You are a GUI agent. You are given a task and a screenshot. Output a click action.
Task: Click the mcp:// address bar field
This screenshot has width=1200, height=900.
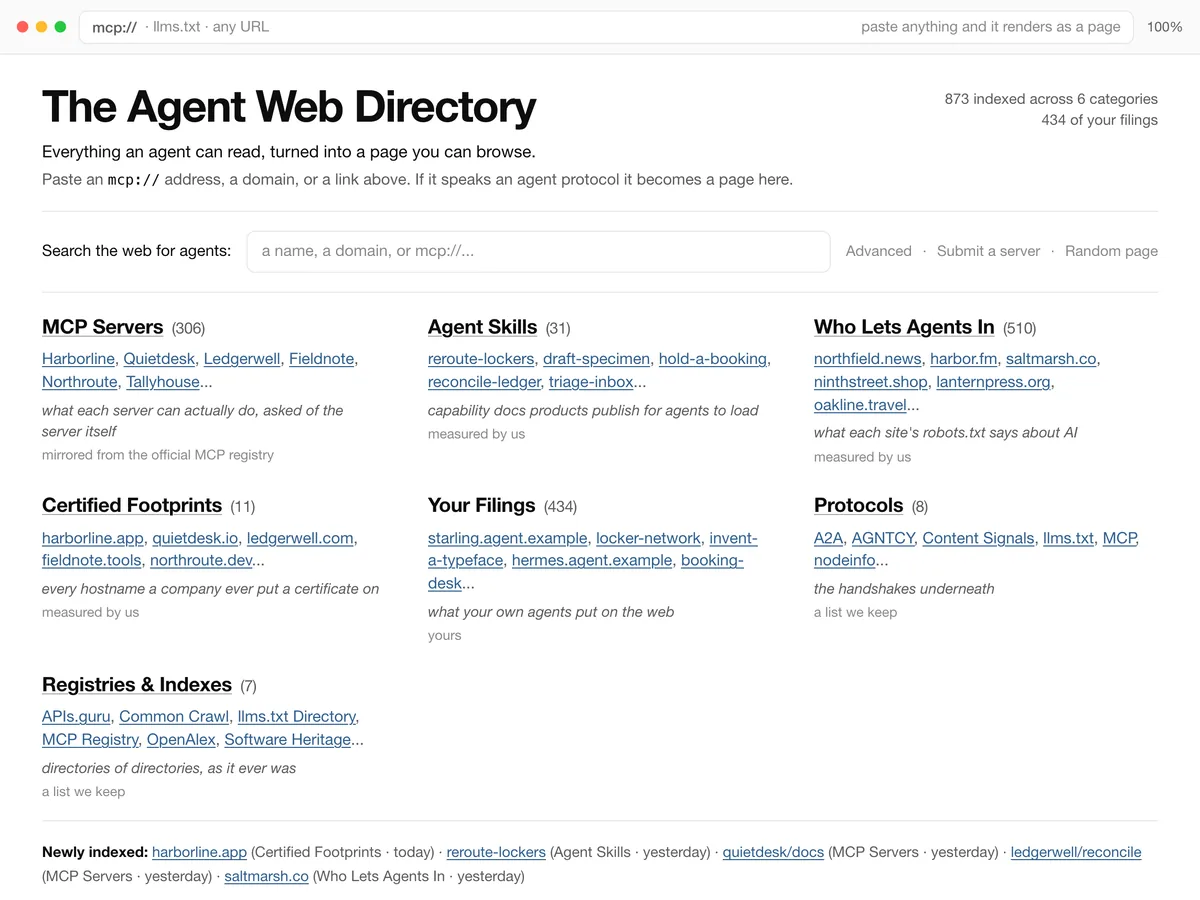(x=606, y=27)
